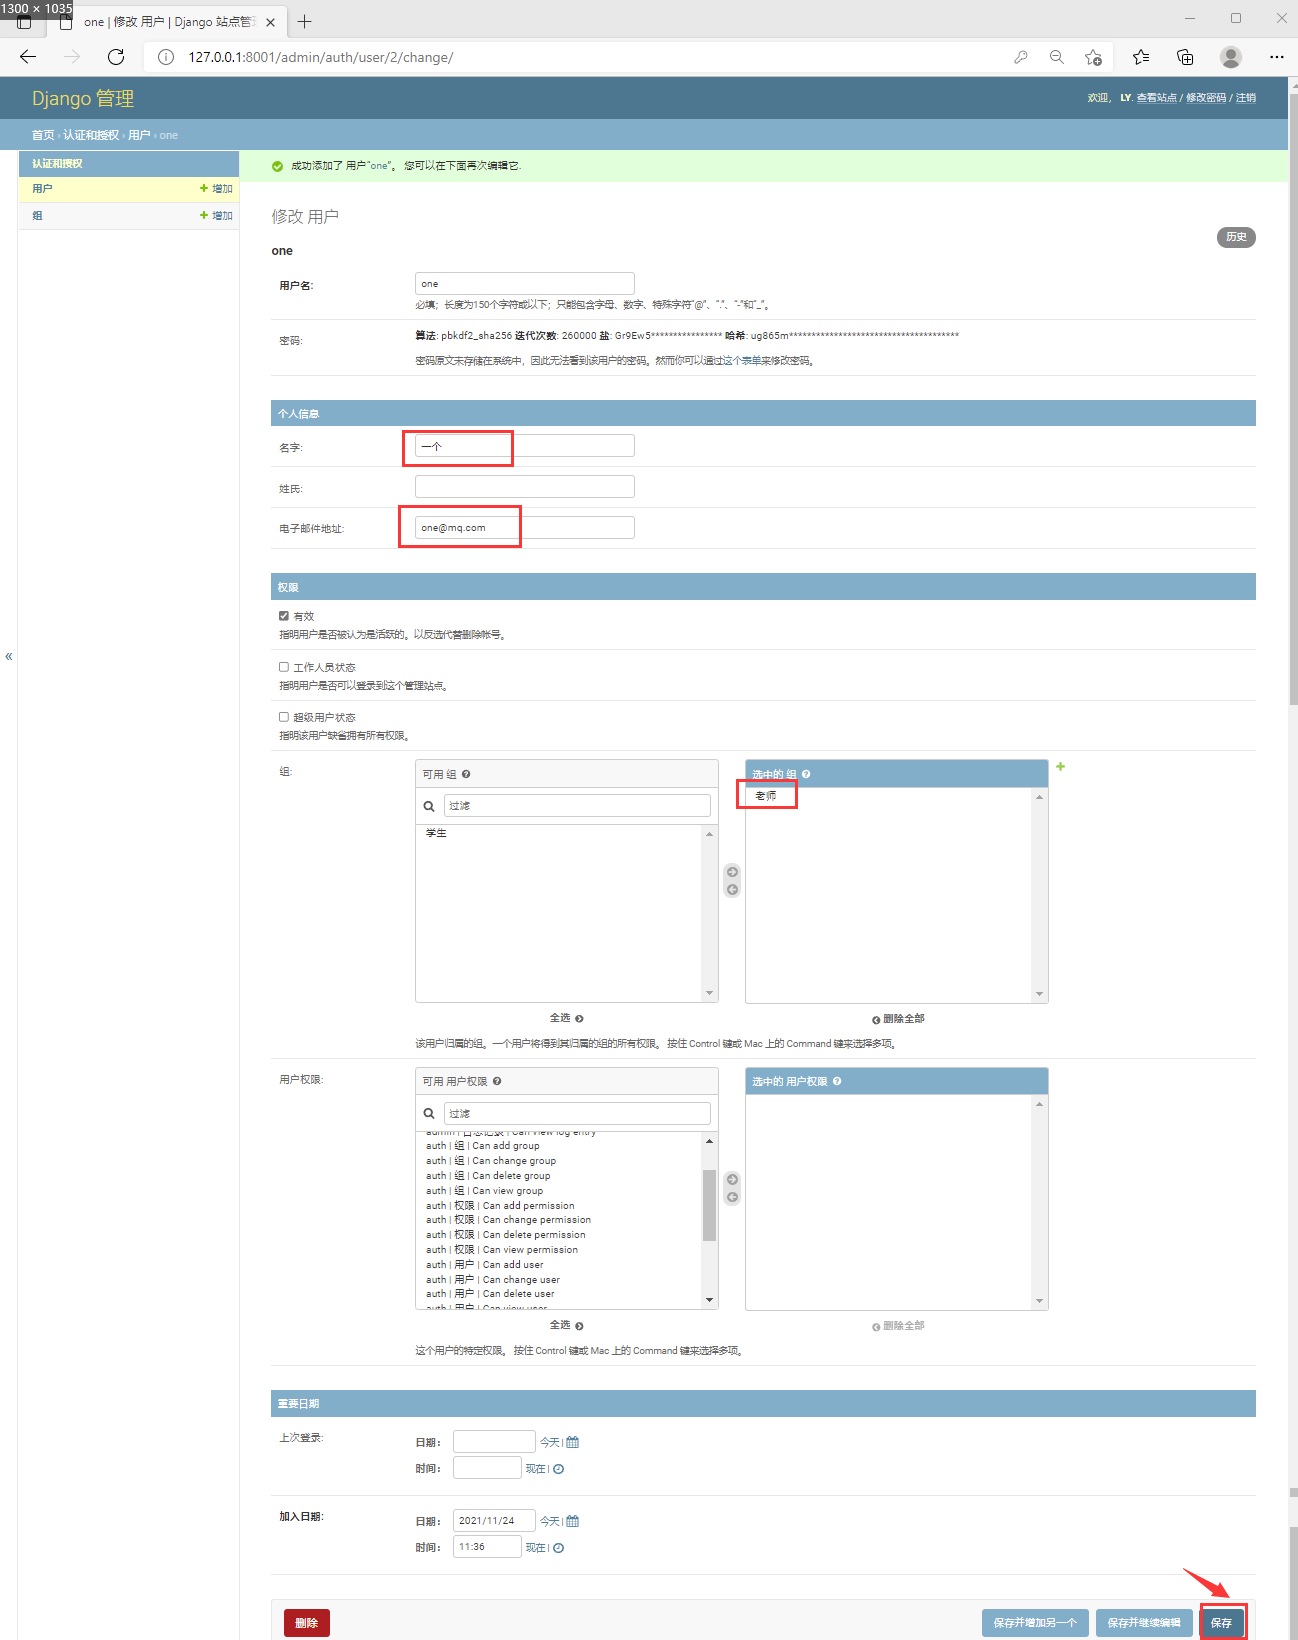The height and width of the screenshot is (1640, 1298).
Task: Select 学生 in the available groups list
Action: click(x=436, y=833)
